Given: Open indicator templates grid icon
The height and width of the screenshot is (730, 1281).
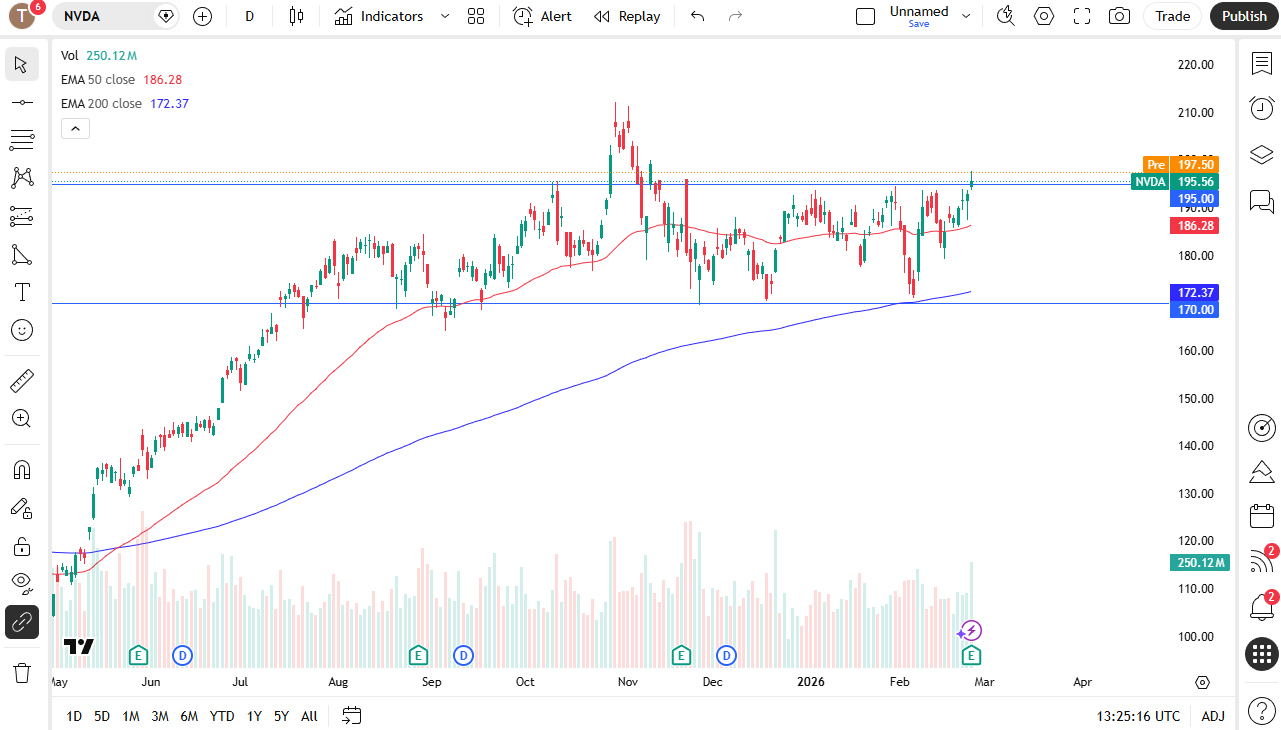Looking at the screenshot, I should [476, 16].
